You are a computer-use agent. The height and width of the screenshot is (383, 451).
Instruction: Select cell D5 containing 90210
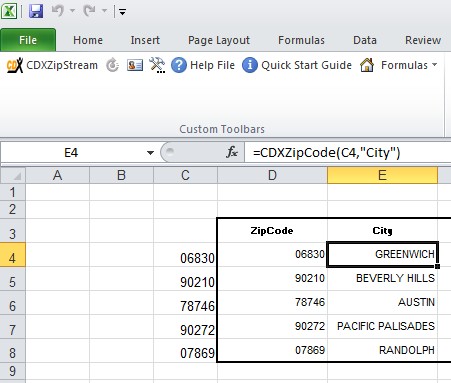click(x=272, y=279)
